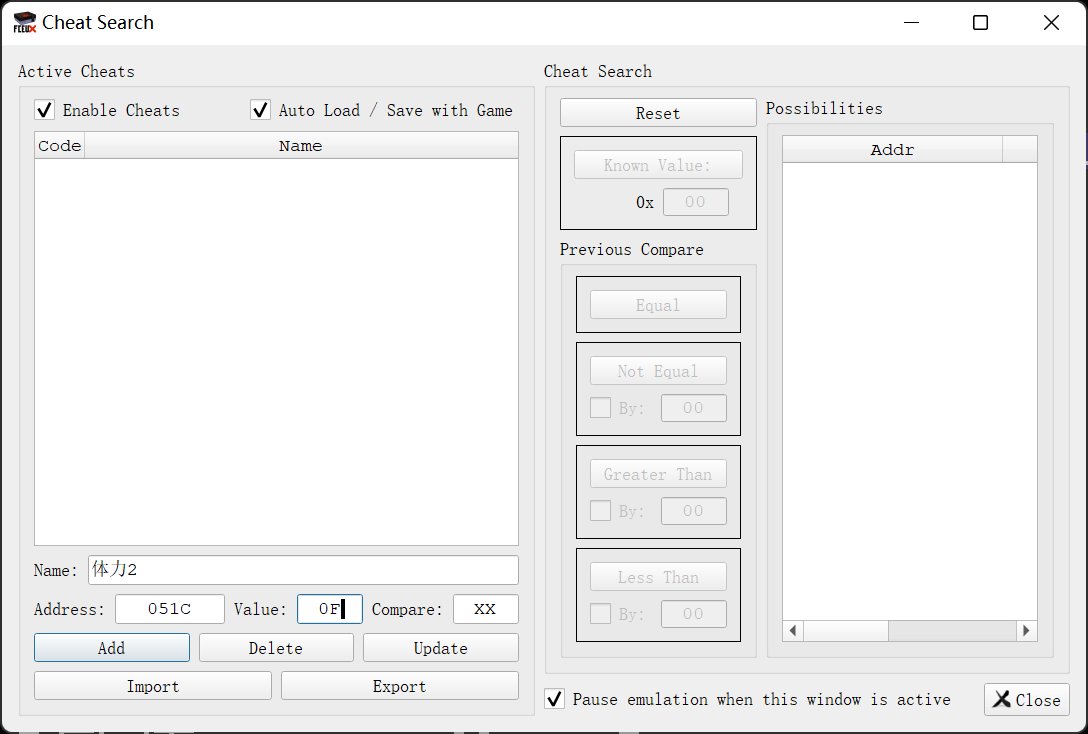1088x734 pixels.
Task: Select the Compare input field
Action: [x=485, y=609]
